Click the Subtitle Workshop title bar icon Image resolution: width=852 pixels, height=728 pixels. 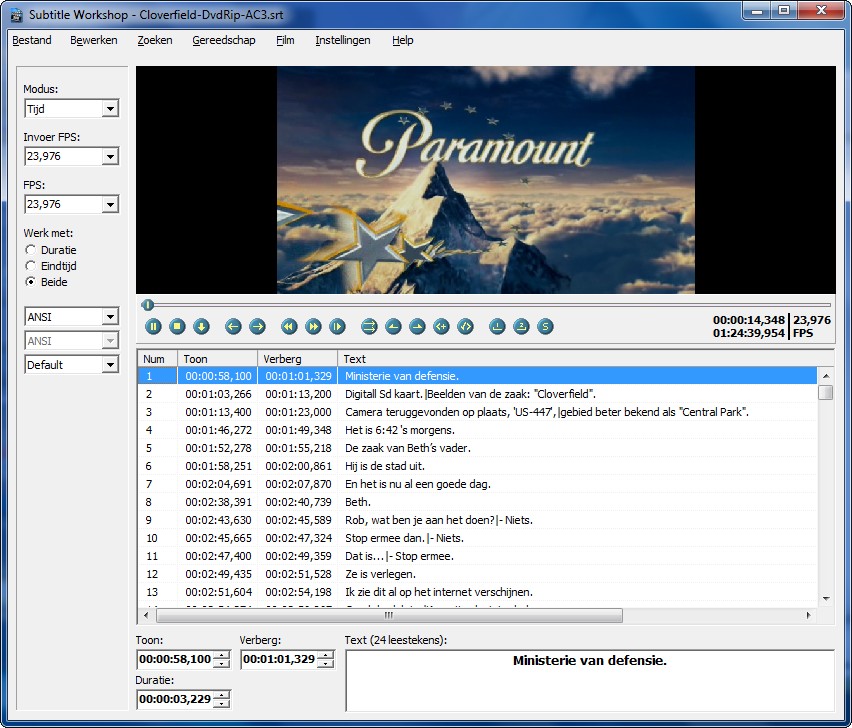click(x=16, y=15)
